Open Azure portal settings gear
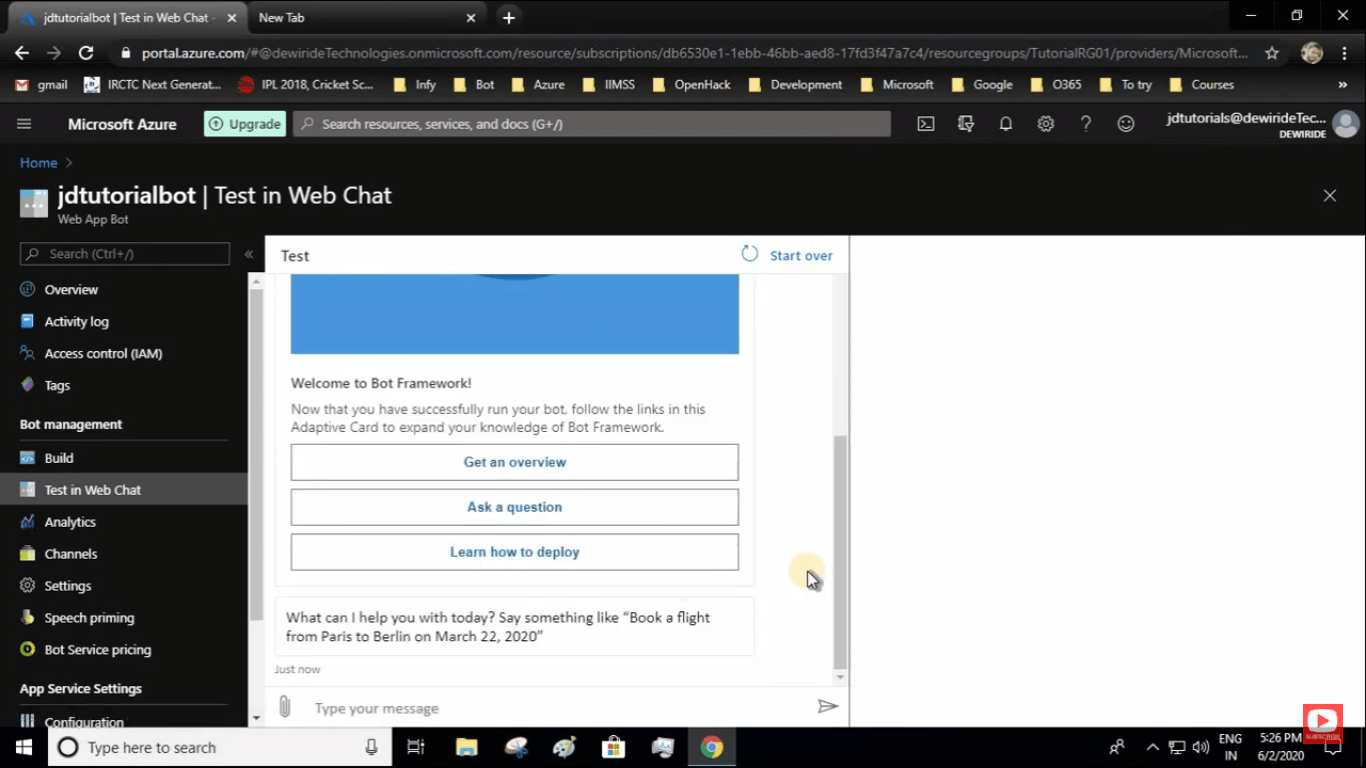 [1045, 124]
